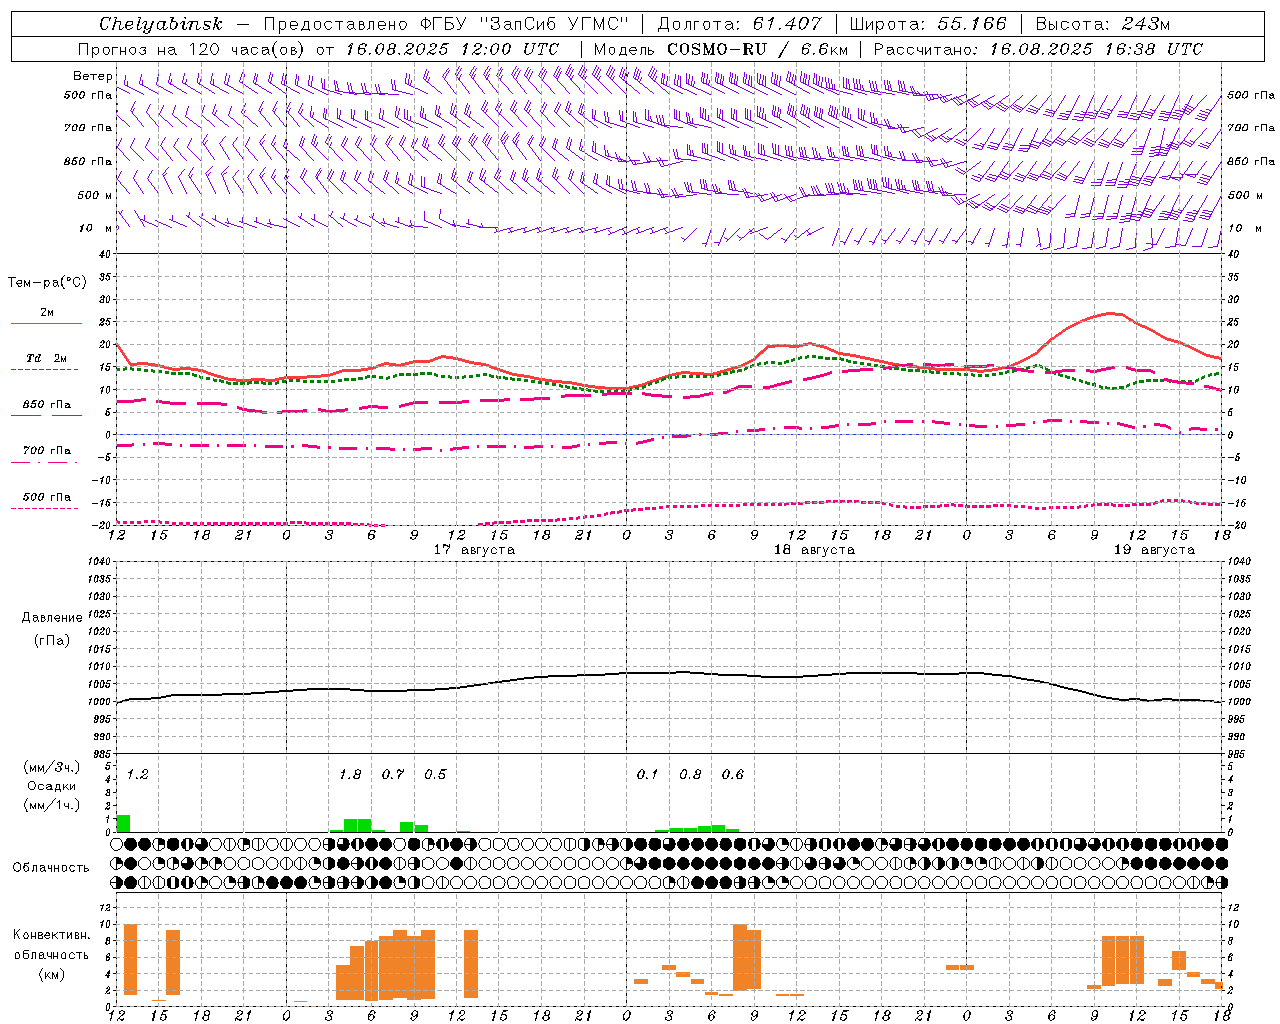
Task: Click the (мм/1ч.) precipitation unit label
Action: (x=52, y=804)
